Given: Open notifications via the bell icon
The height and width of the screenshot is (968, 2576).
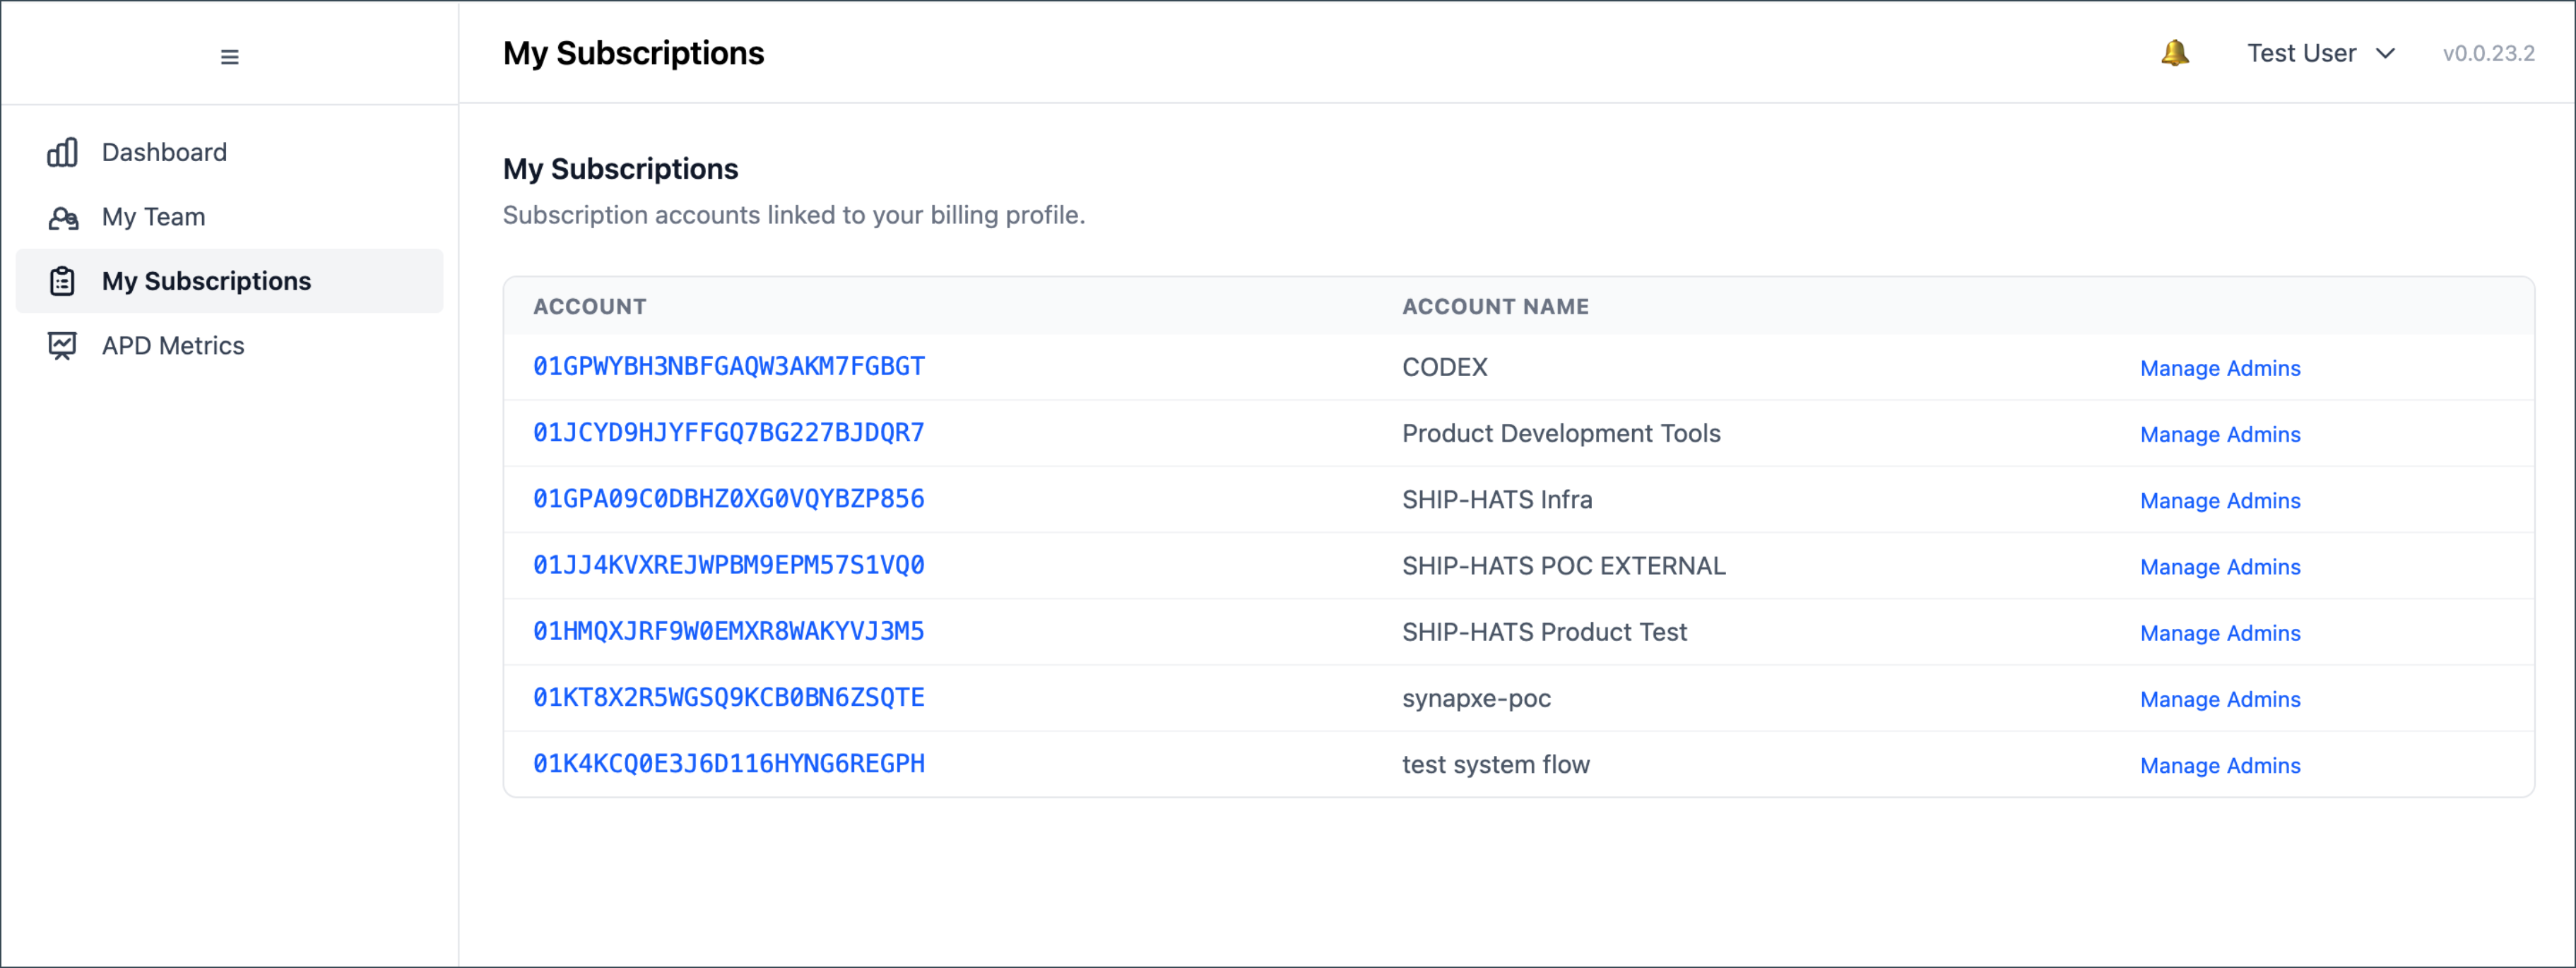Looking at the screenshot, I should tap(2174, 53).
